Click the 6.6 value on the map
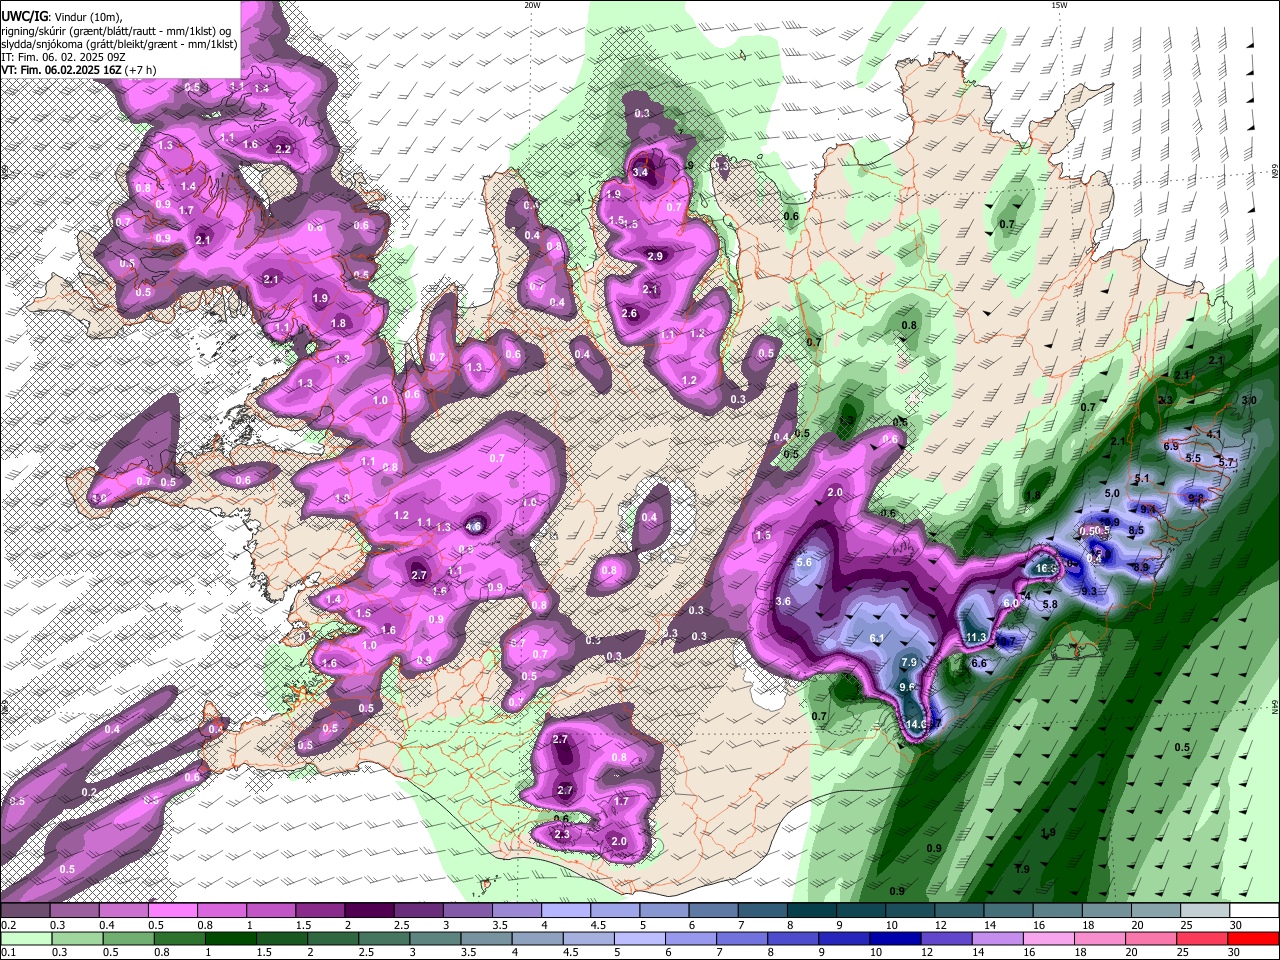This screenshot has height=960, width=1280. click(979, 663)
